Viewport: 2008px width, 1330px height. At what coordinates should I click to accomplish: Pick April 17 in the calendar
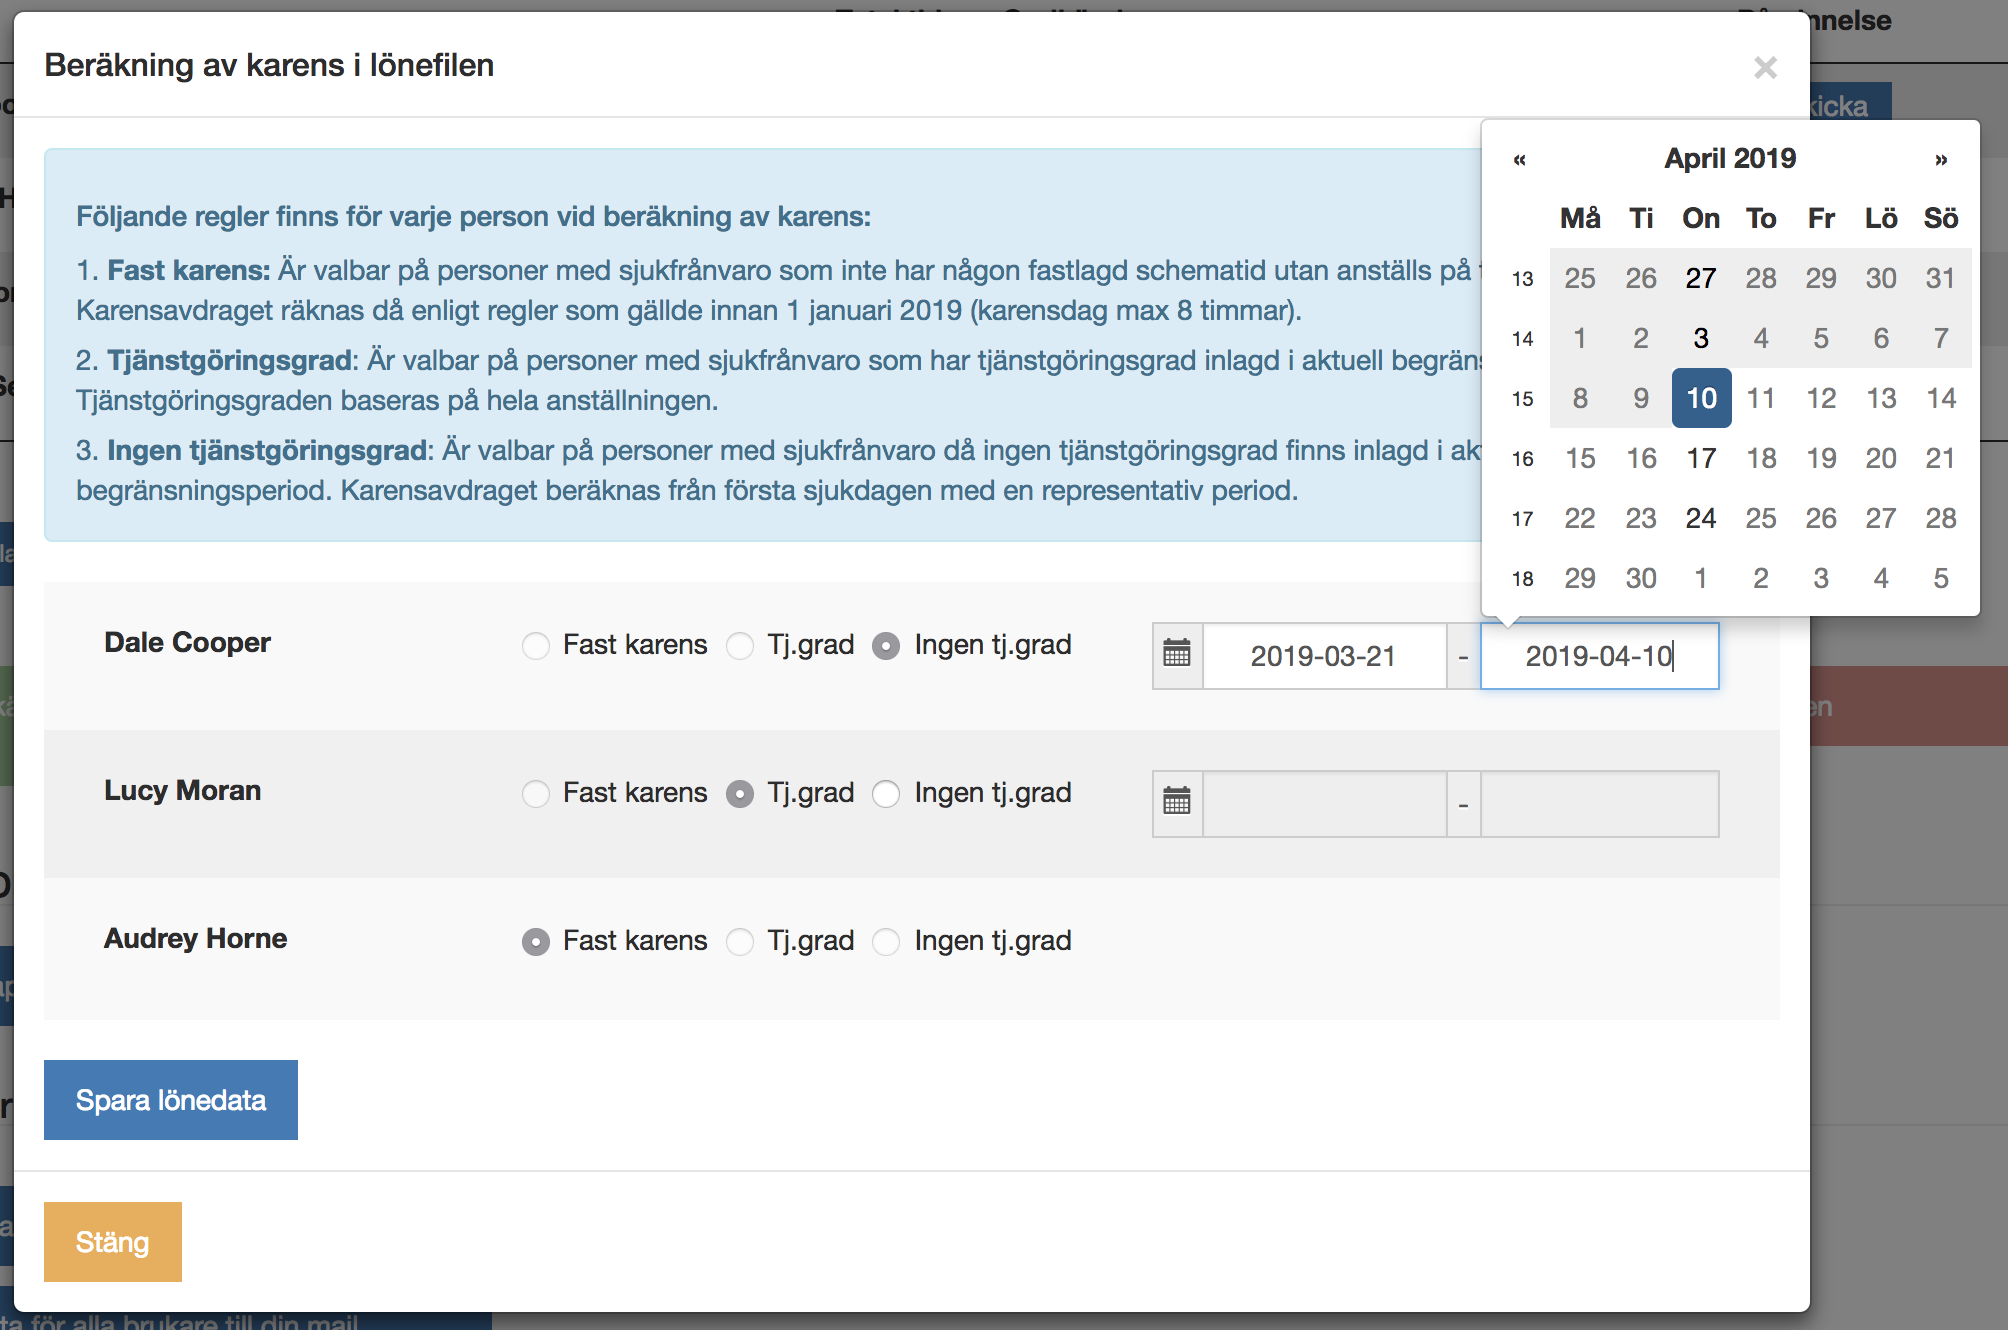pos(1701,458)
